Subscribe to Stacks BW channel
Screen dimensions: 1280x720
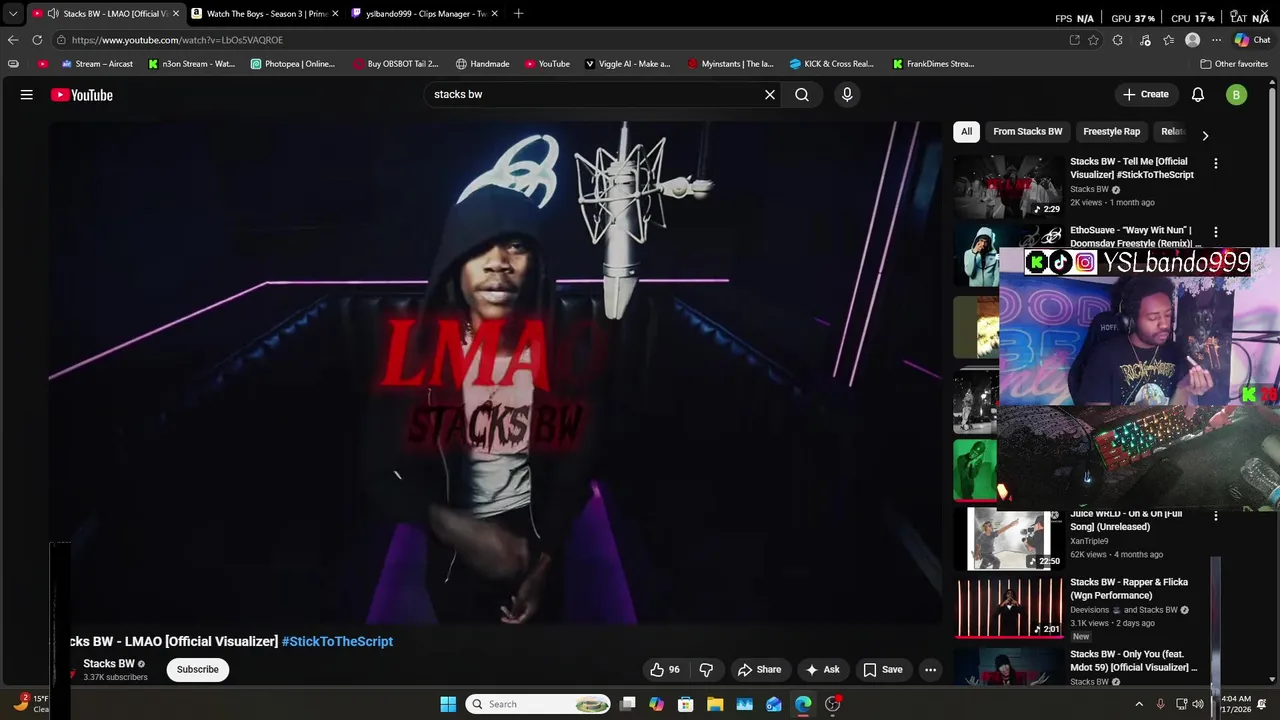click(198, 670)
